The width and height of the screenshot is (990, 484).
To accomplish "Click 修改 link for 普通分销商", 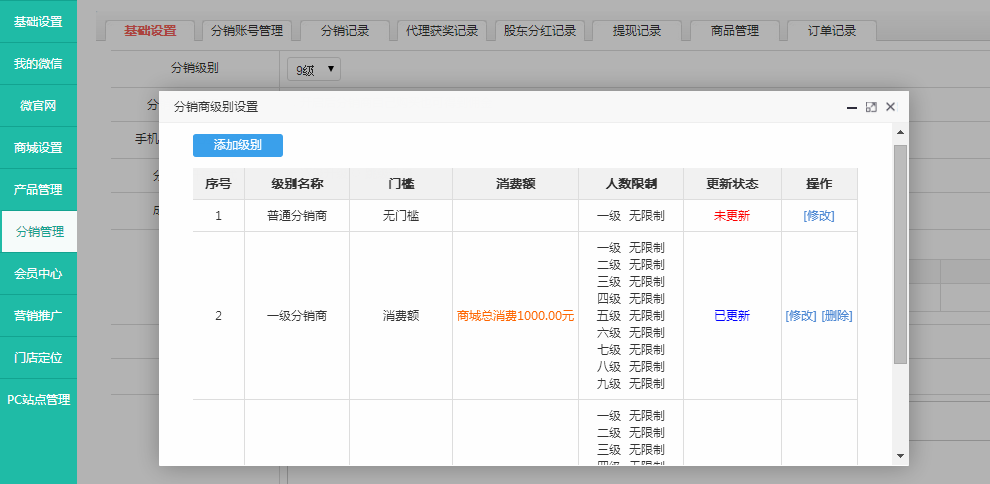I will [x=818, y=216].
